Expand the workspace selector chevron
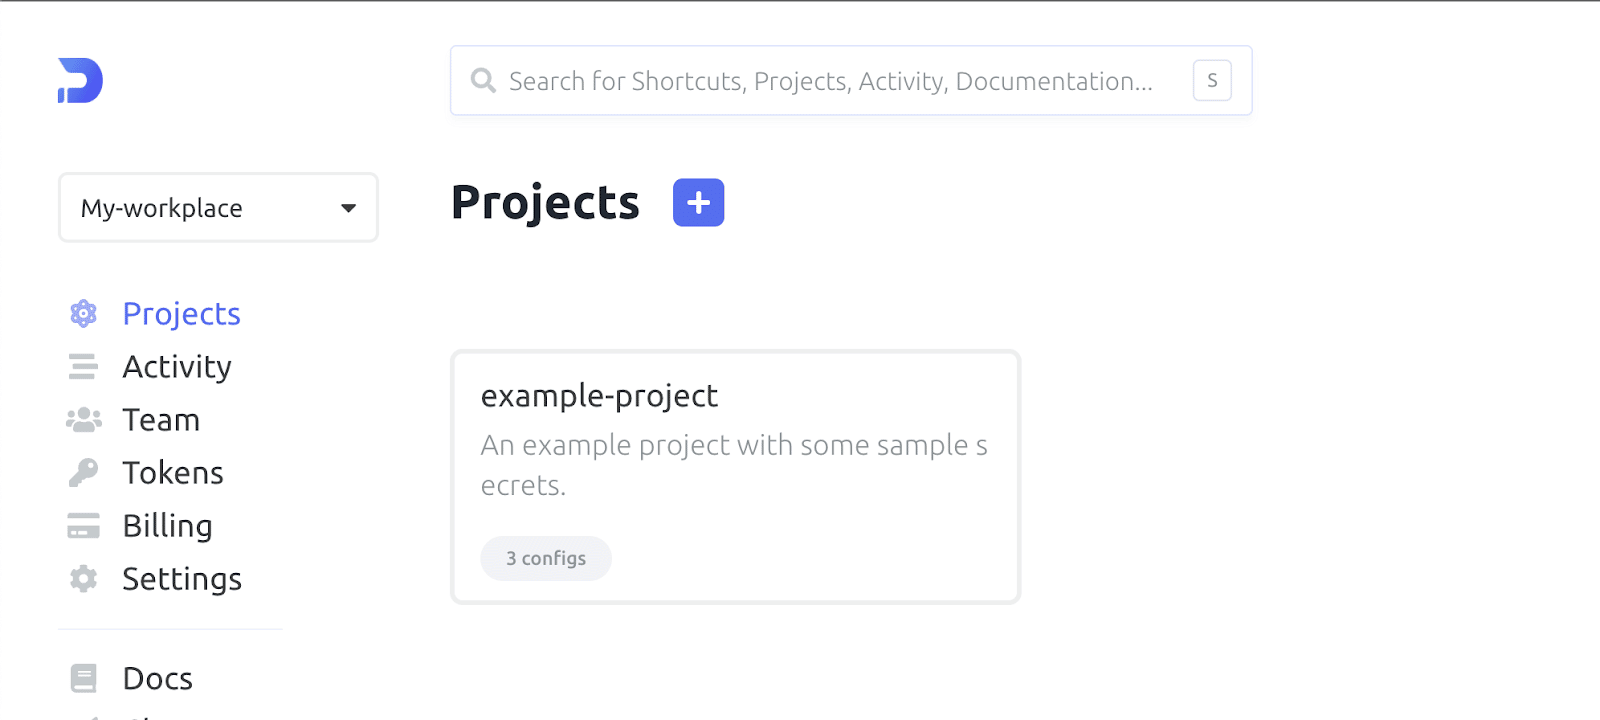Screen dimensions: 1600x720 [347, 208]
